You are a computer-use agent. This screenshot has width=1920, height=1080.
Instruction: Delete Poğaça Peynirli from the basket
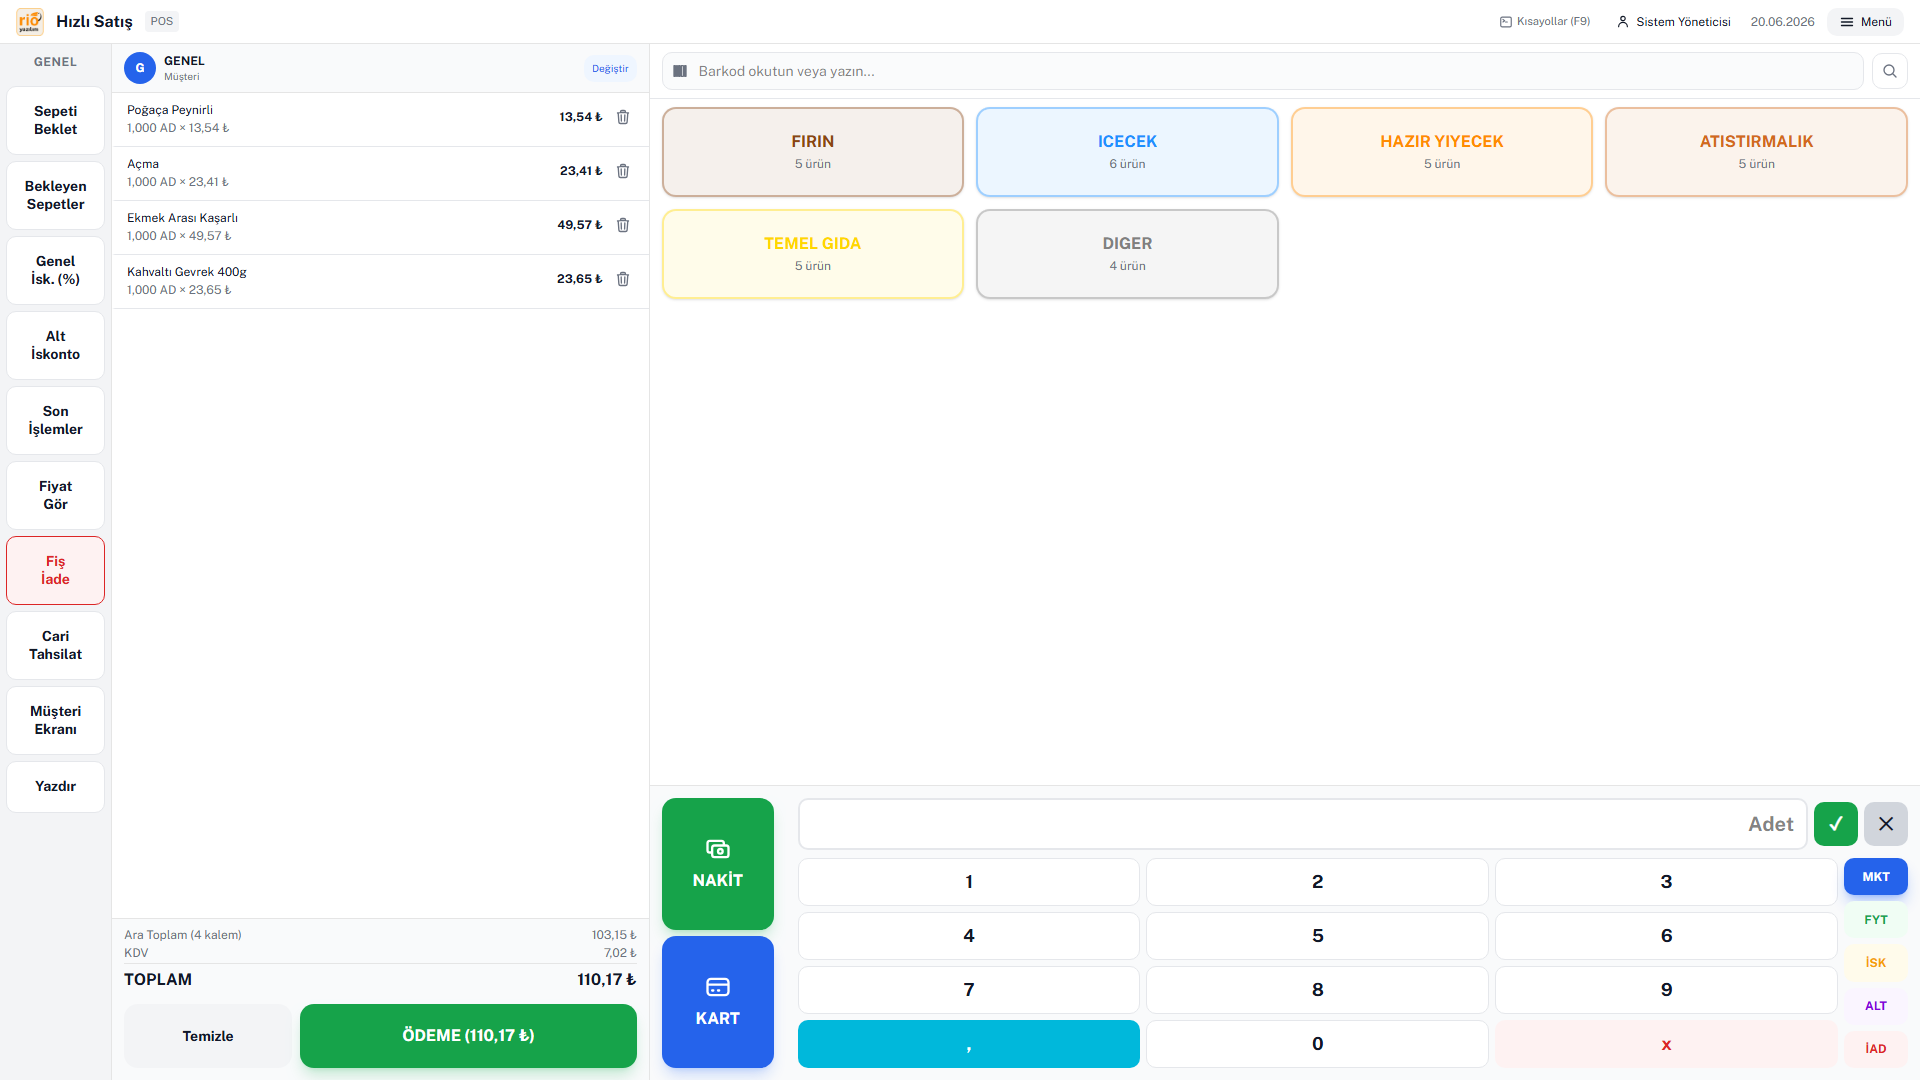(x=623, y=117)
